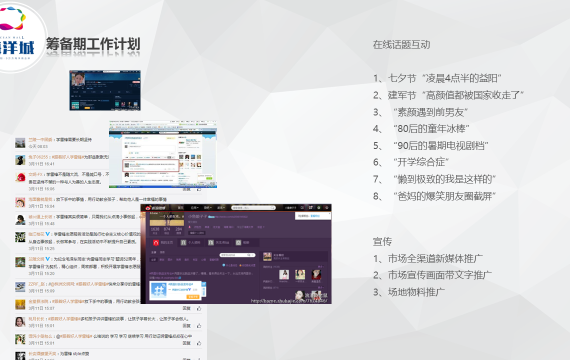The height and width of the screenshot is (360, 570).
Task: Click the gear icon in Weibo top bar
Action: 318,208
